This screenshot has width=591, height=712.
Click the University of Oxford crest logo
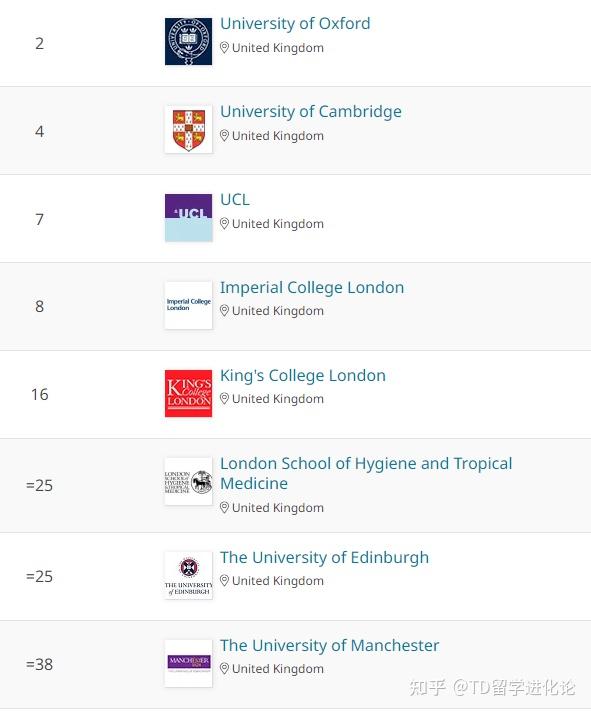click(x=188, y=41)
